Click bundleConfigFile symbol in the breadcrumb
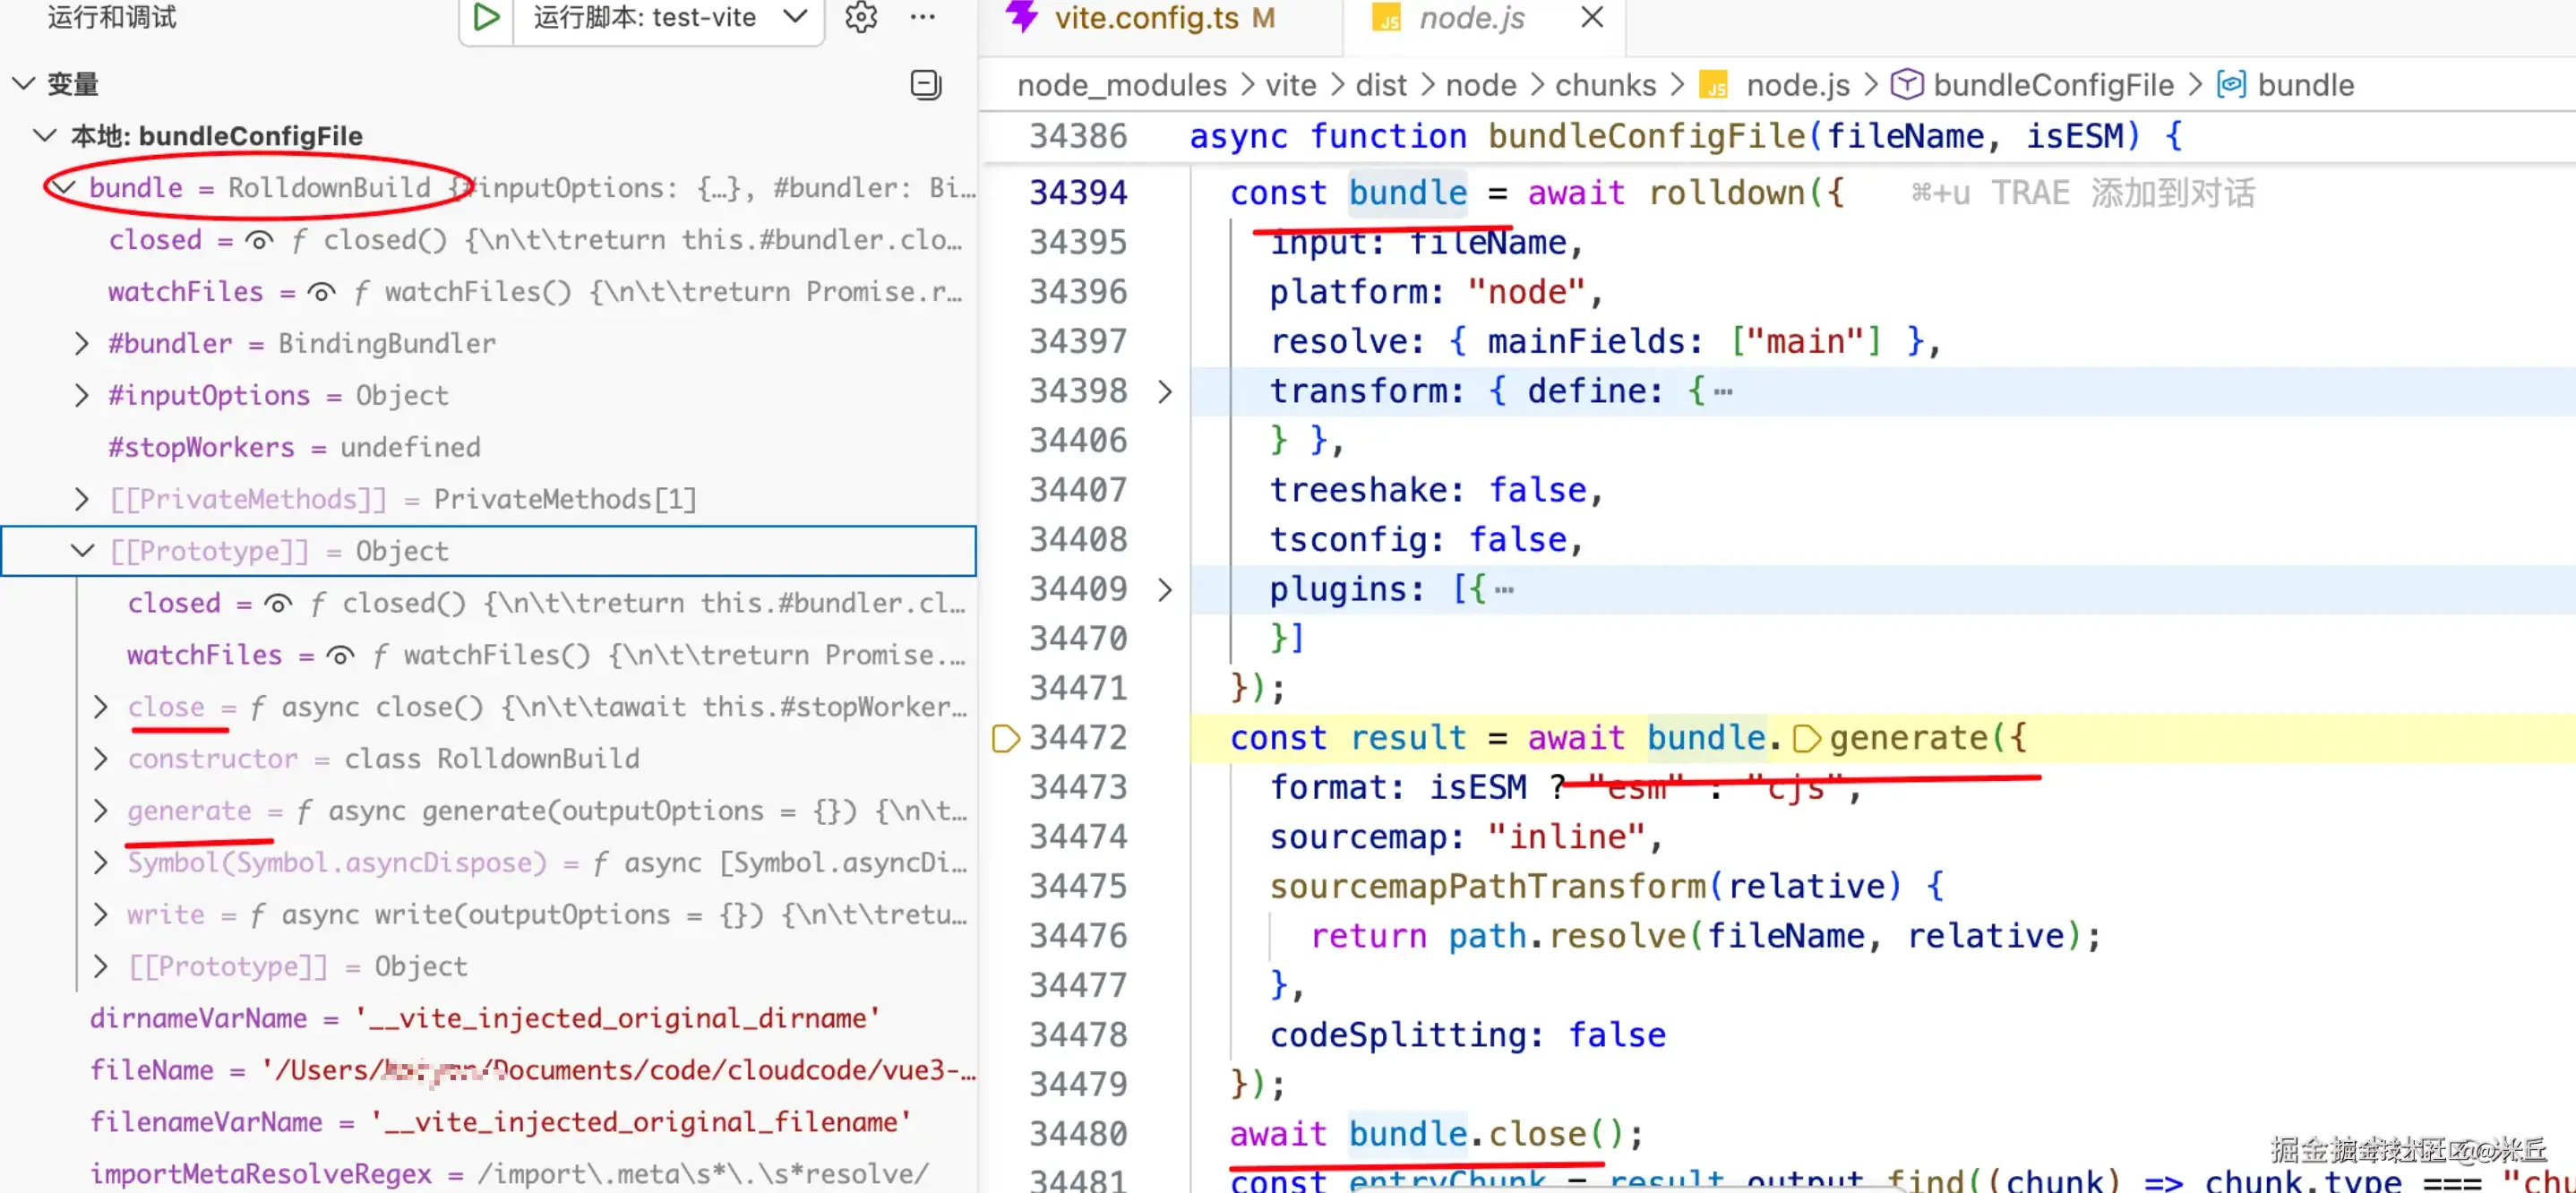 point(2052,85)
